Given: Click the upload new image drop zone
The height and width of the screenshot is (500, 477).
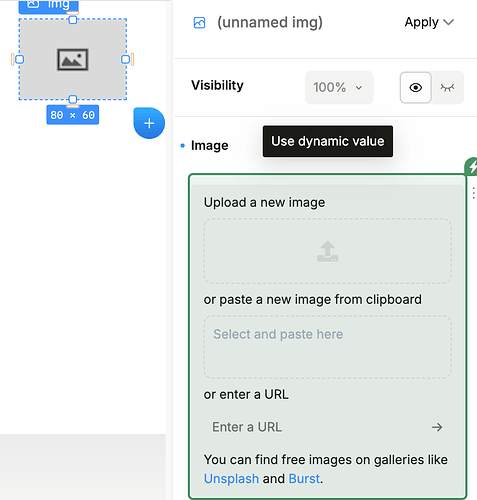Looking at the screenshot, I should (328, 251).
